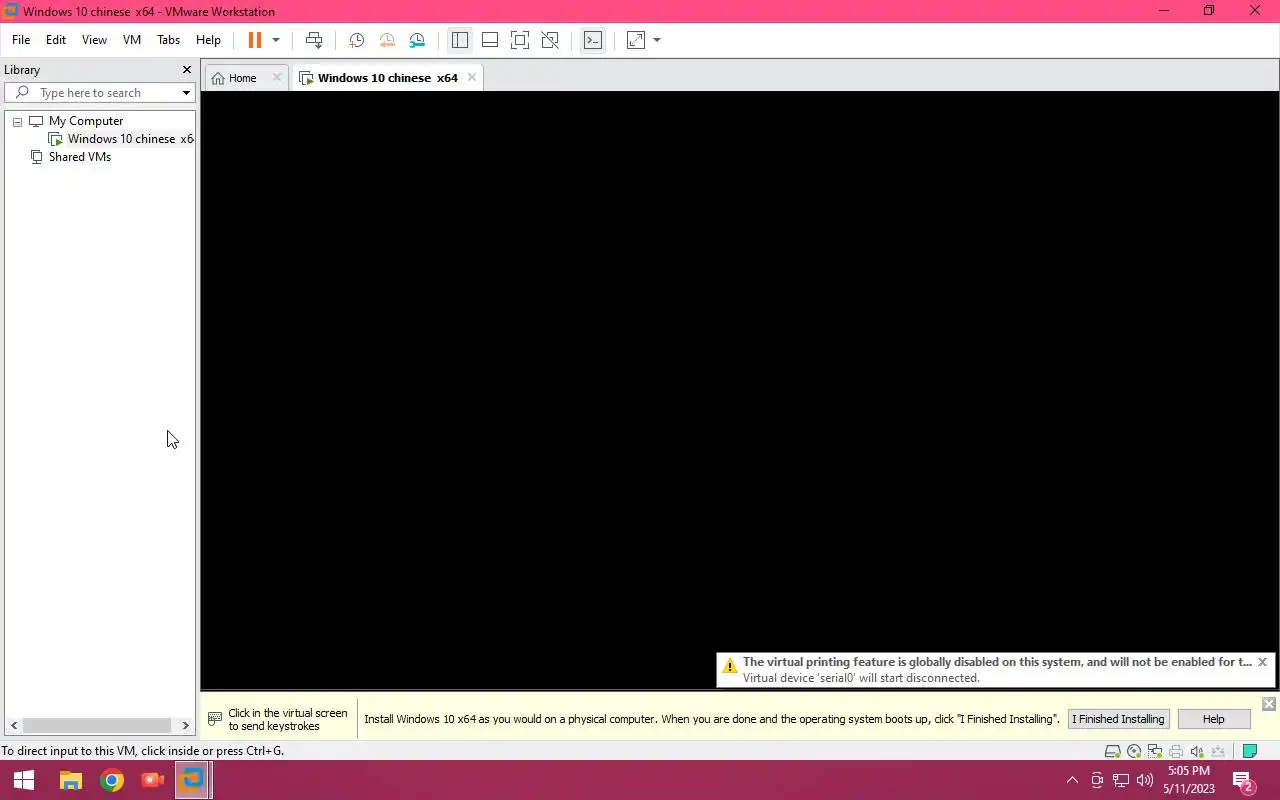
Task: Toggle the console view toolbar button
Action: coord(593,40)
